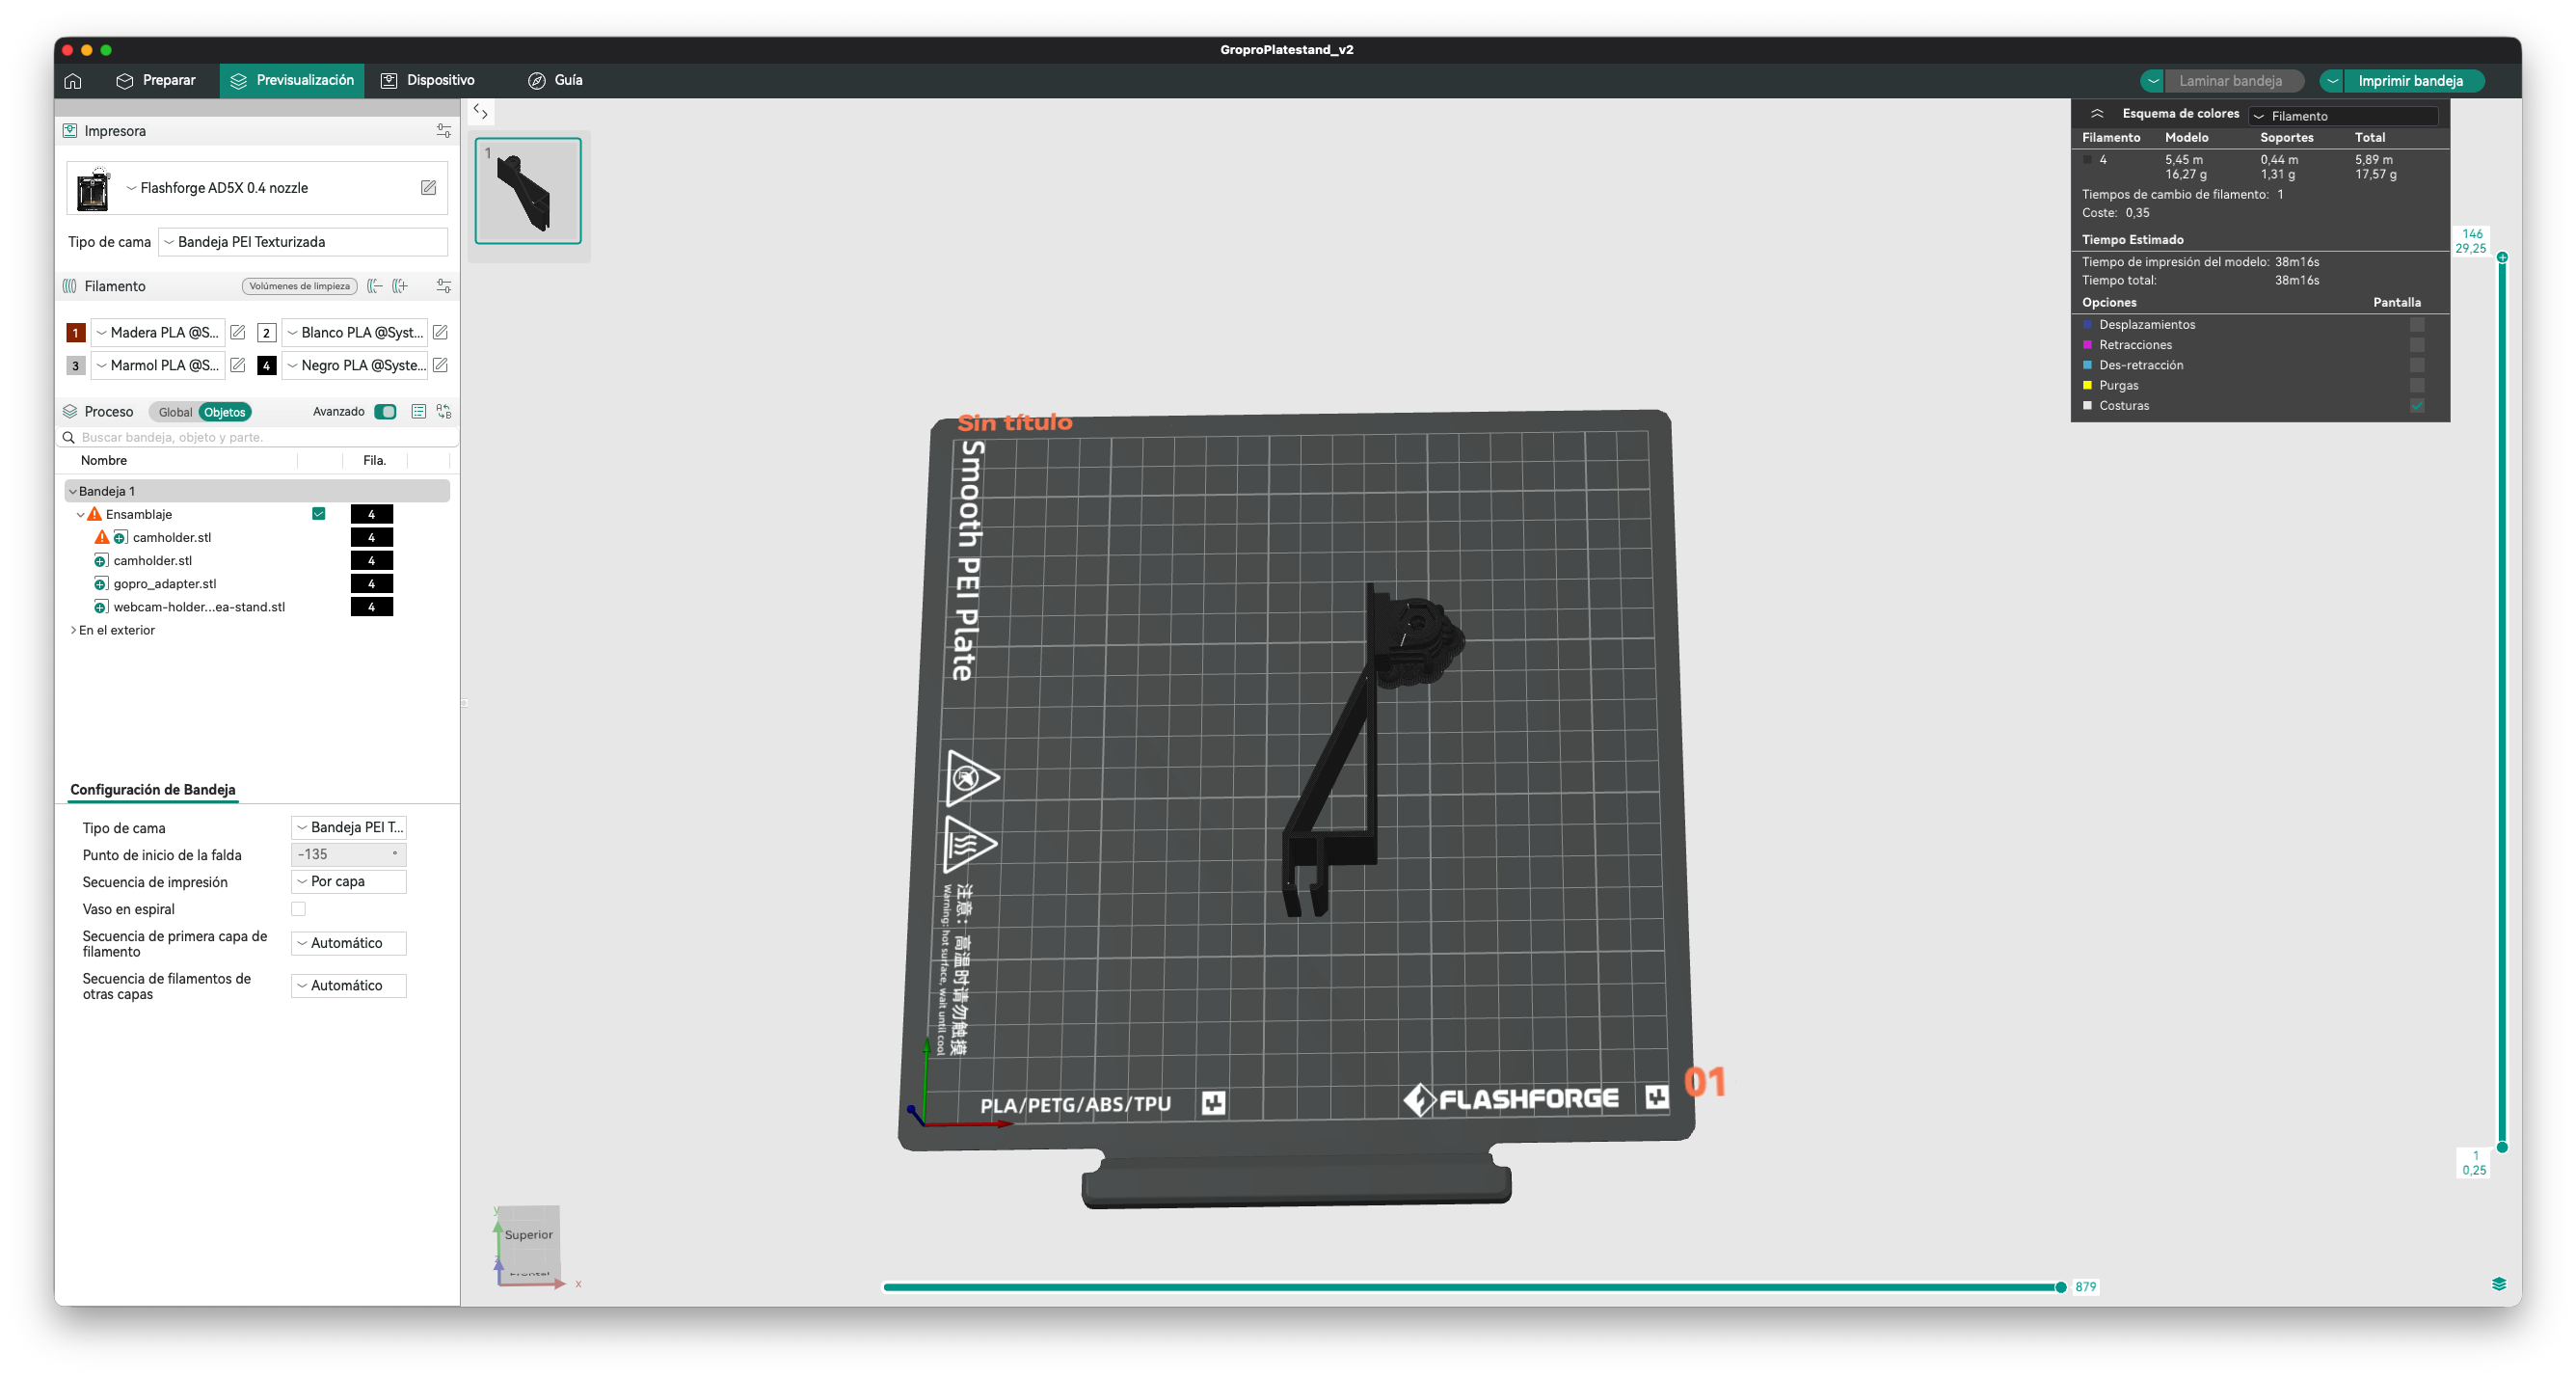Edit Marmol PLA filament preset

[238, 365]
